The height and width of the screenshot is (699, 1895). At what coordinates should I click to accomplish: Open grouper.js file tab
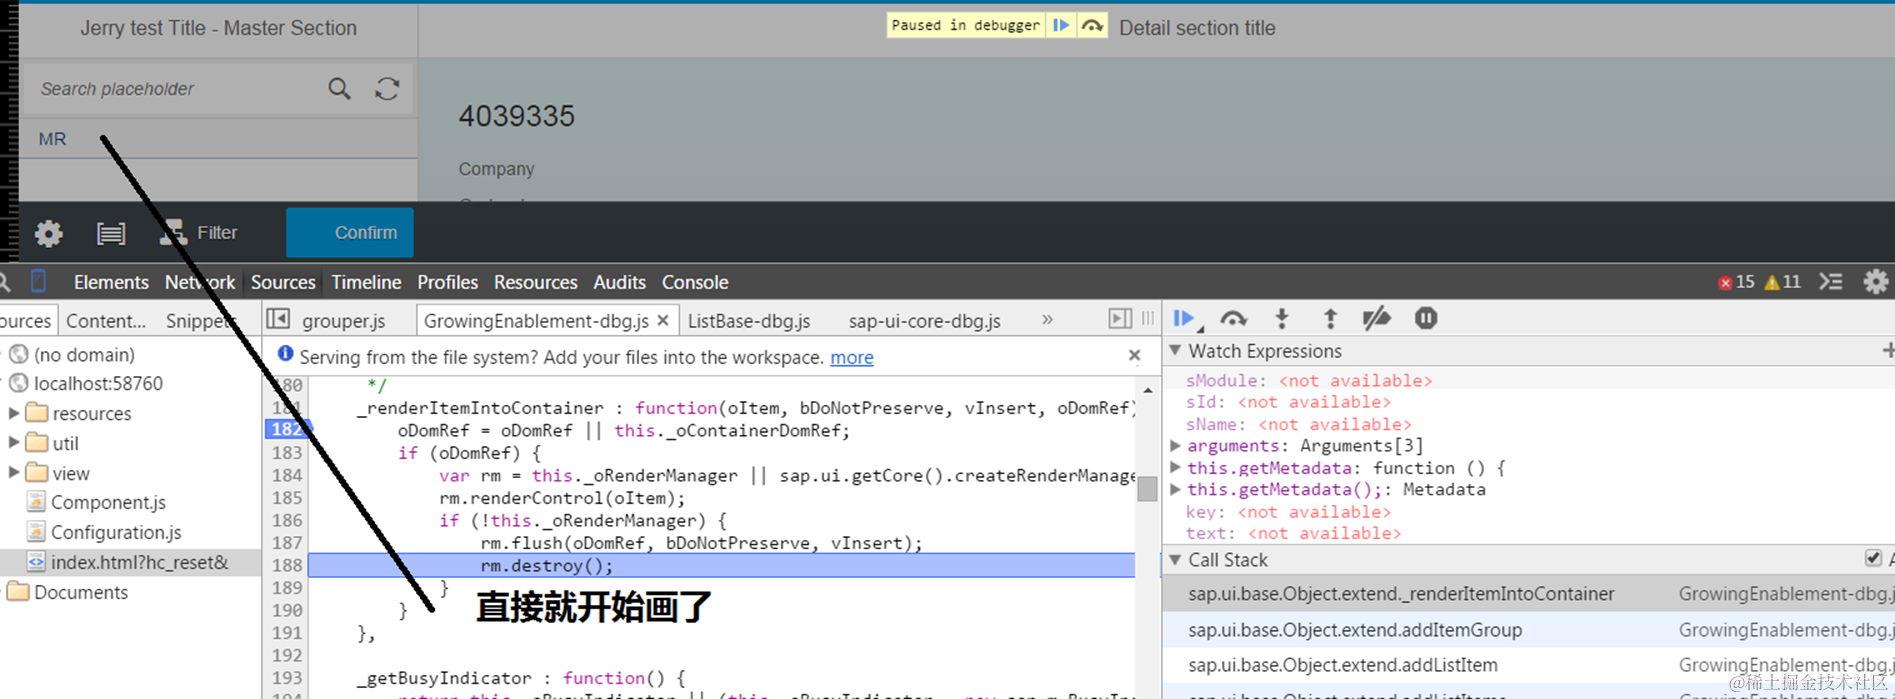(x=343, y=321)
